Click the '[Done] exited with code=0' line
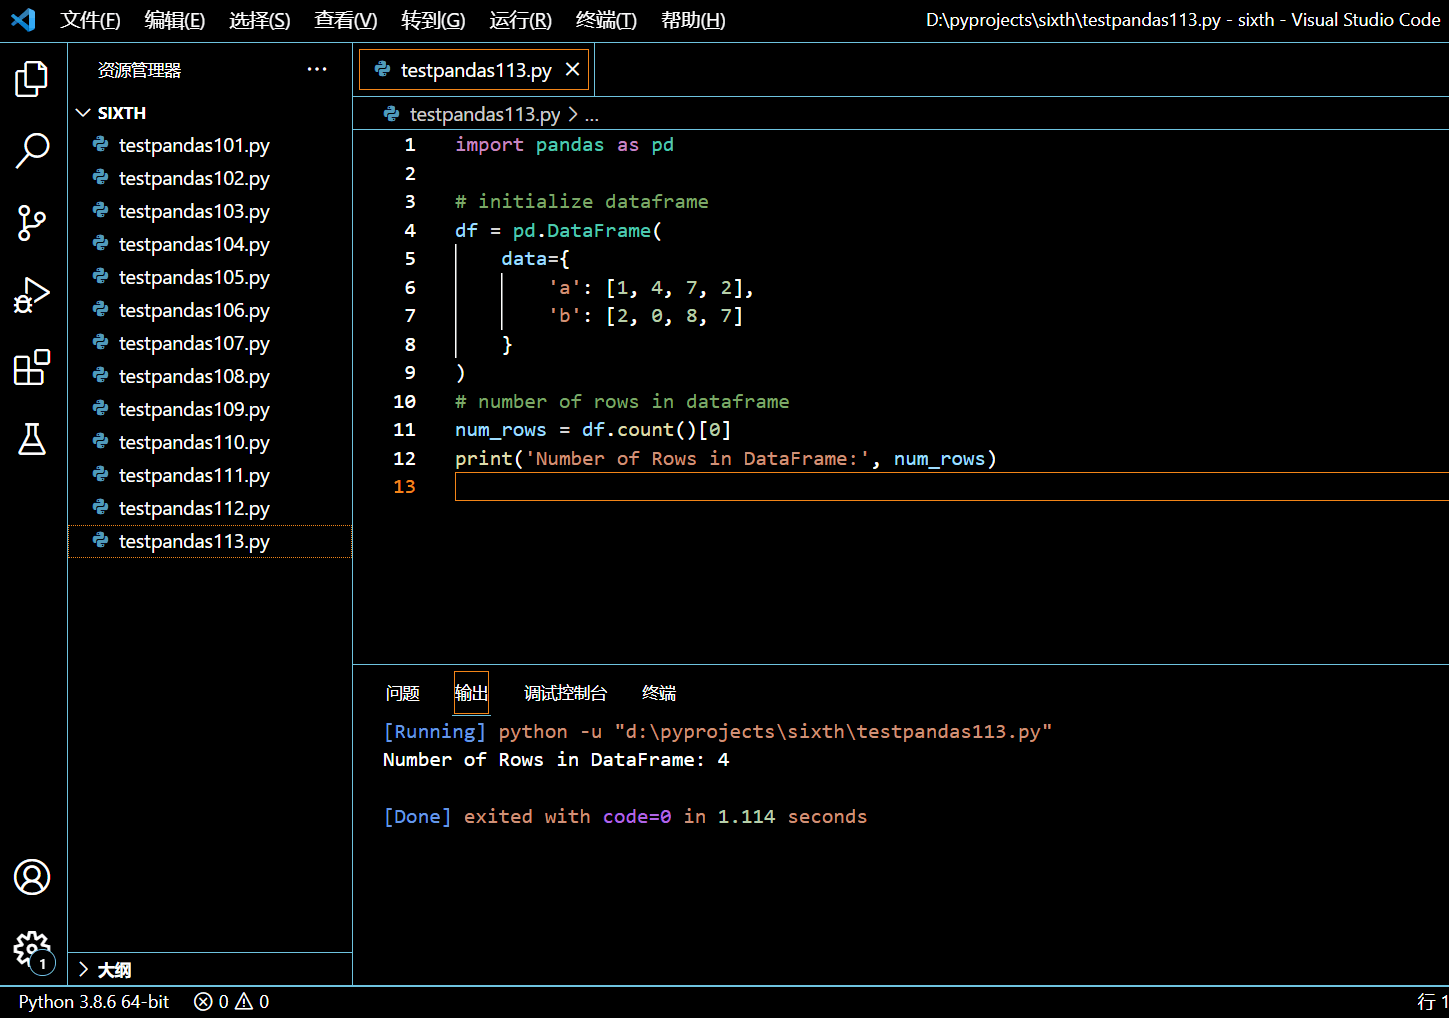Image resolution: width=1449 pixels, height=1018 pixels. (x=625, y=816)
